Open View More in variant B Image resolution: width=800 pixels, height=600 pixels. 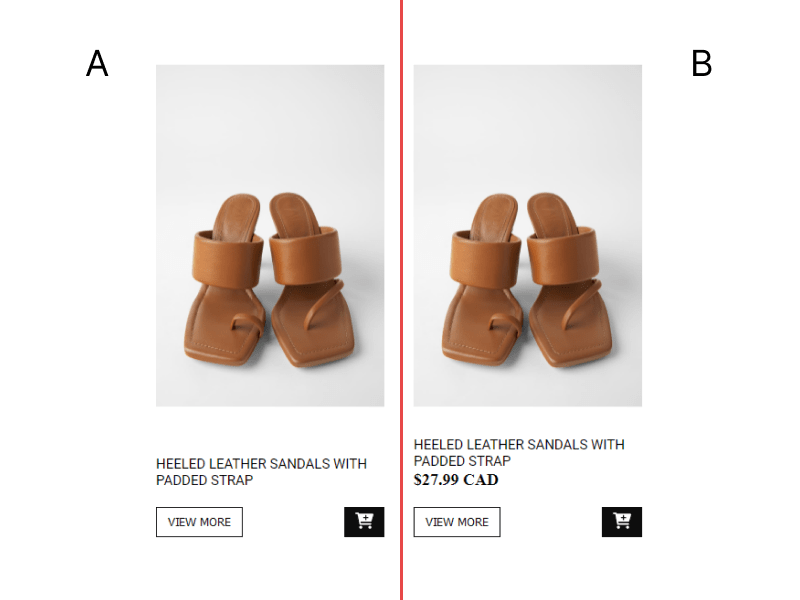[x=457, y=521]
